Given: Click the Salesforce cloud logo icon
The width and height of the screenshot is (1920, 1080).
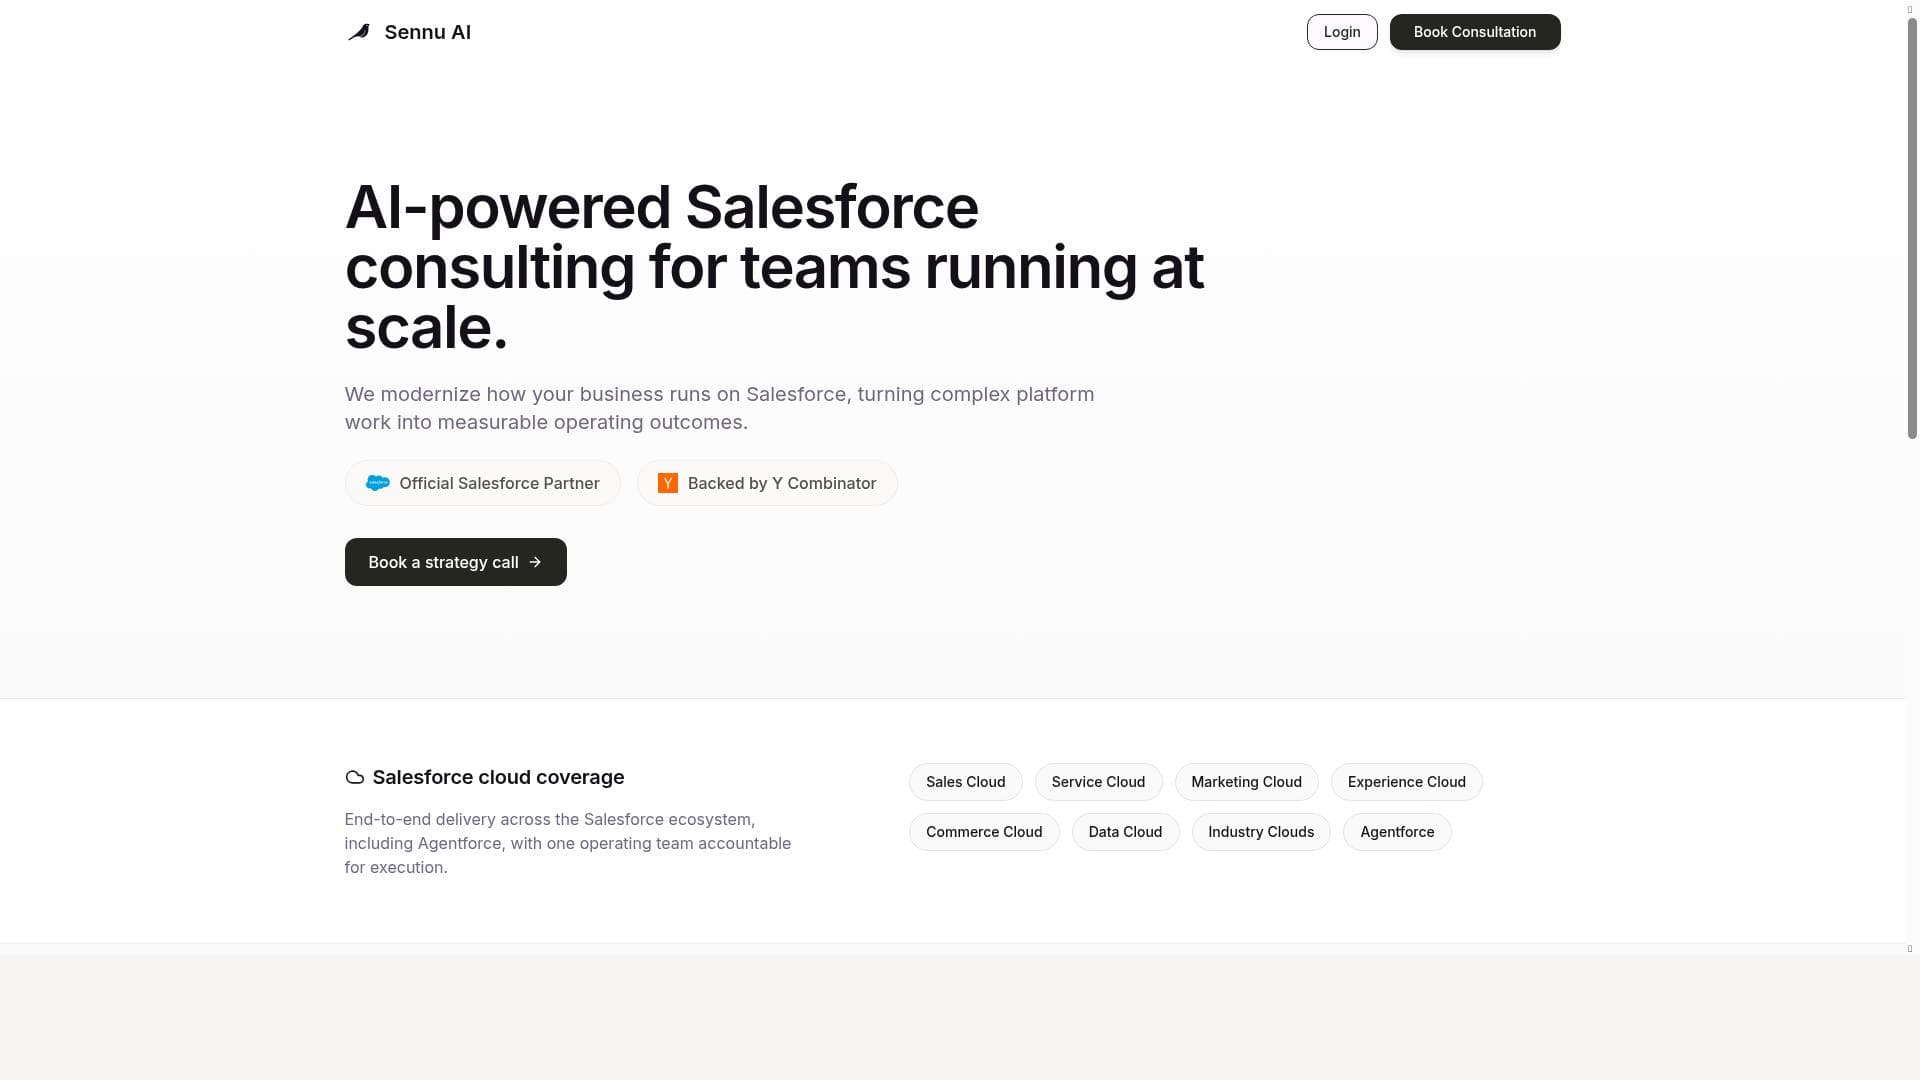Looking at the screenshot, I should pos(377,483).
